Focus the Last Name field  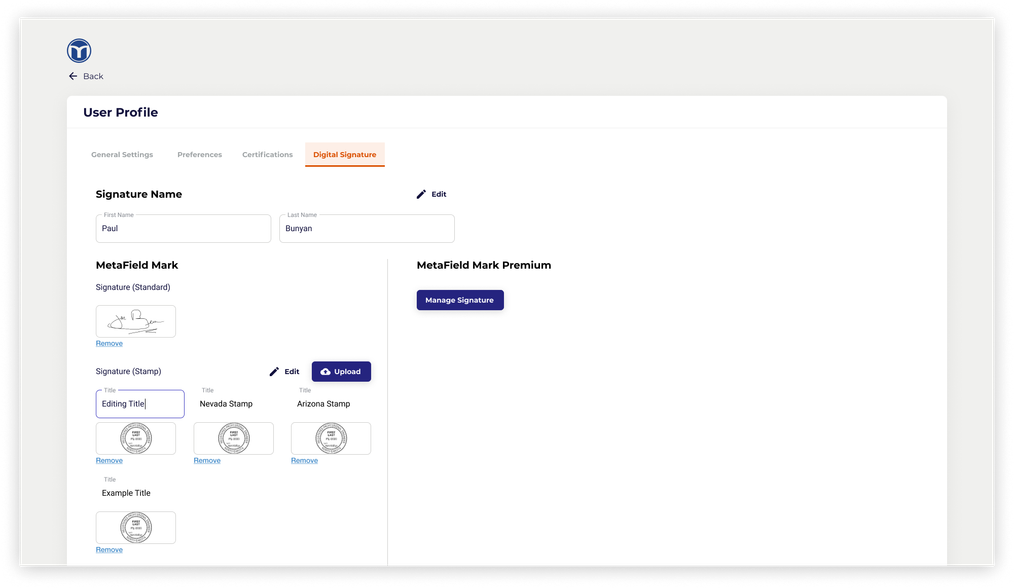click(x=366, y=229)
